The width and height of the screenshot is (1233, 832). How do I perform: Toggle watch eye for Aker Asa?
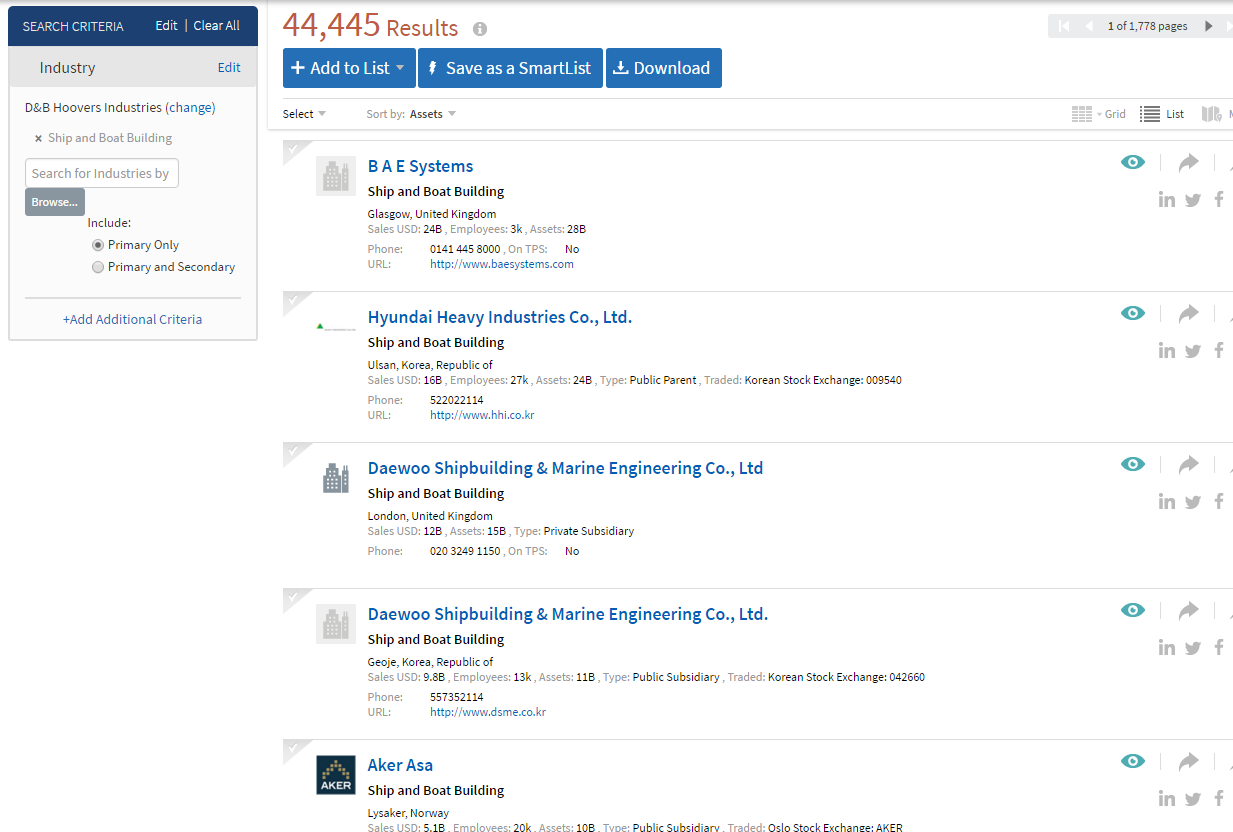pos(1133,761)
